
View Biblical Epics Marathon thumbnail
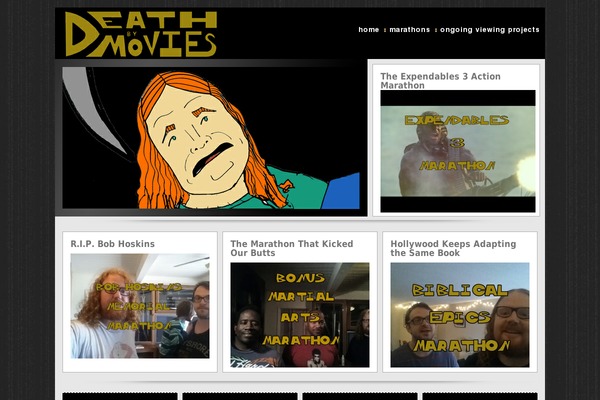pos(460,315)
